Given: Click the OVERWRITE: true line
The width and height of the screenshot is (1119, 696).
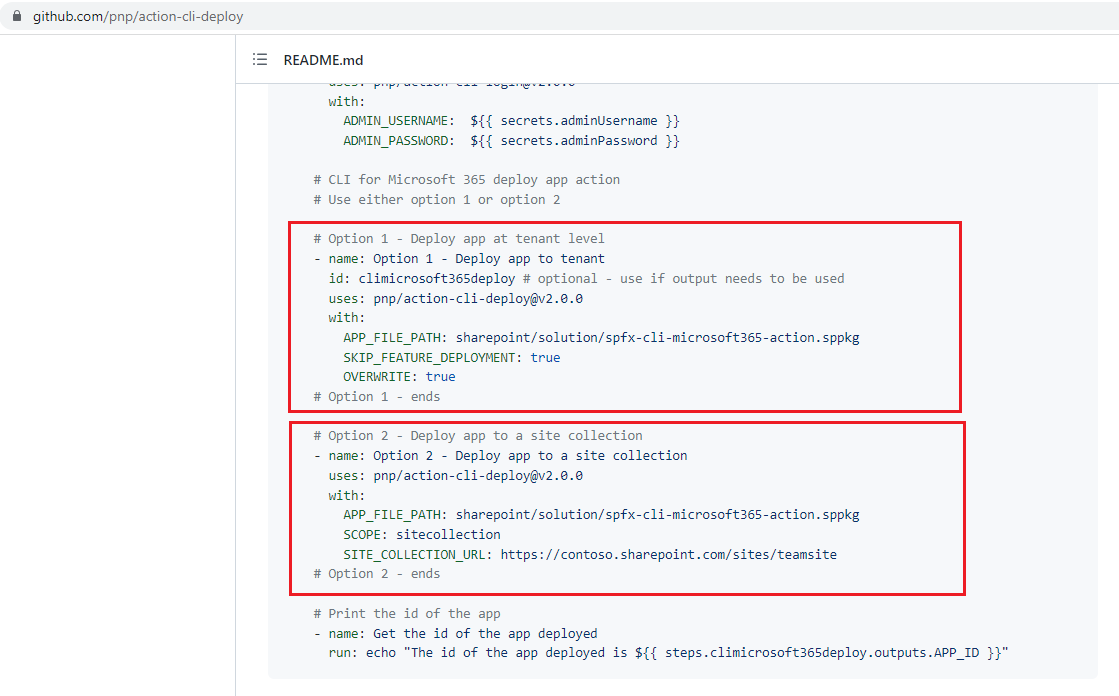Looking at the screenshot, I should coord(398,377).
